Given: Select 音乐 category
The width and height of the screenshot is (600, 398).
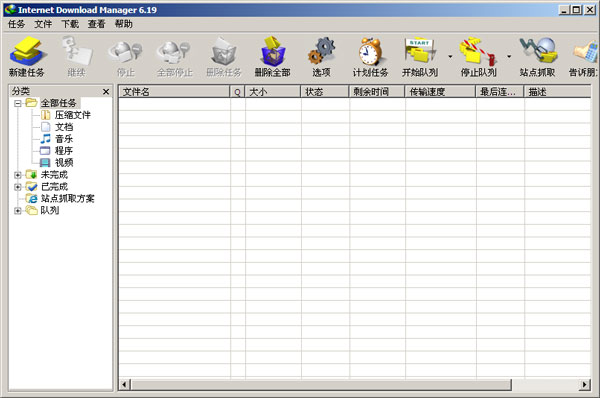Looking at the screenshot, I should (x=64, y=139).
